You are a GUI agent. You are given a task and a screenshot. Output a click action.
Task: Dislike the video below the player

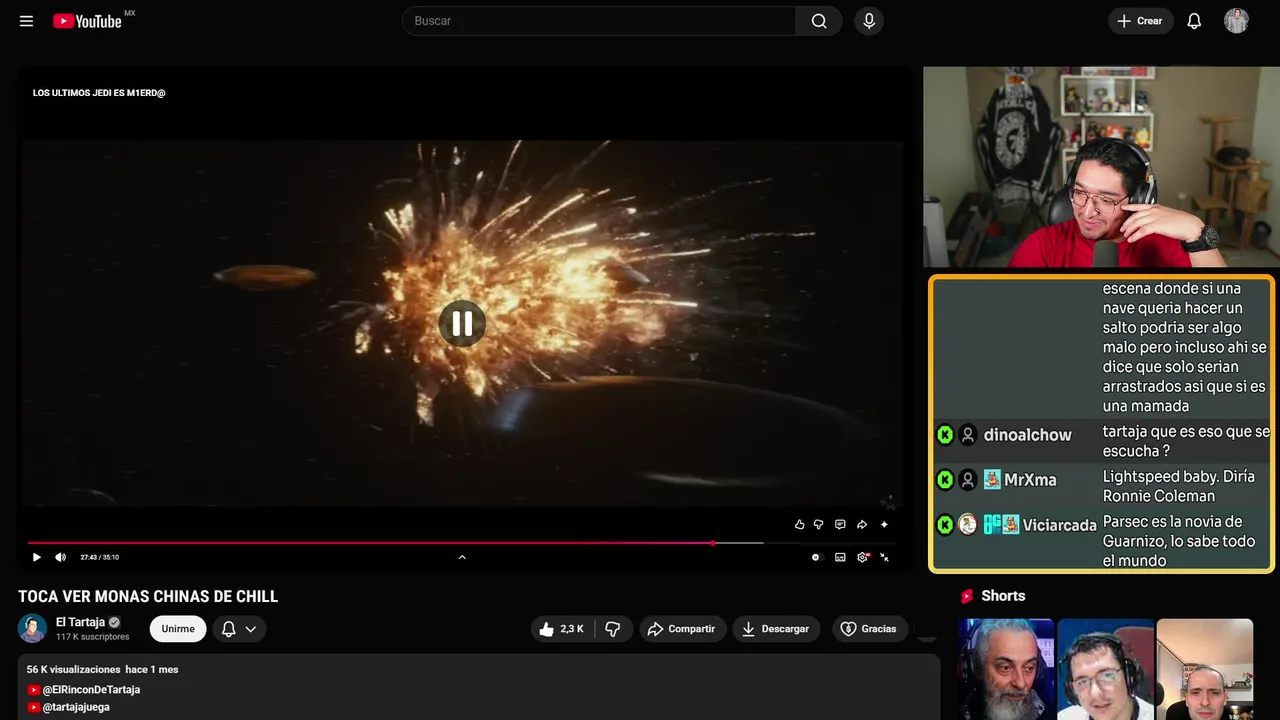pos(613,629)
